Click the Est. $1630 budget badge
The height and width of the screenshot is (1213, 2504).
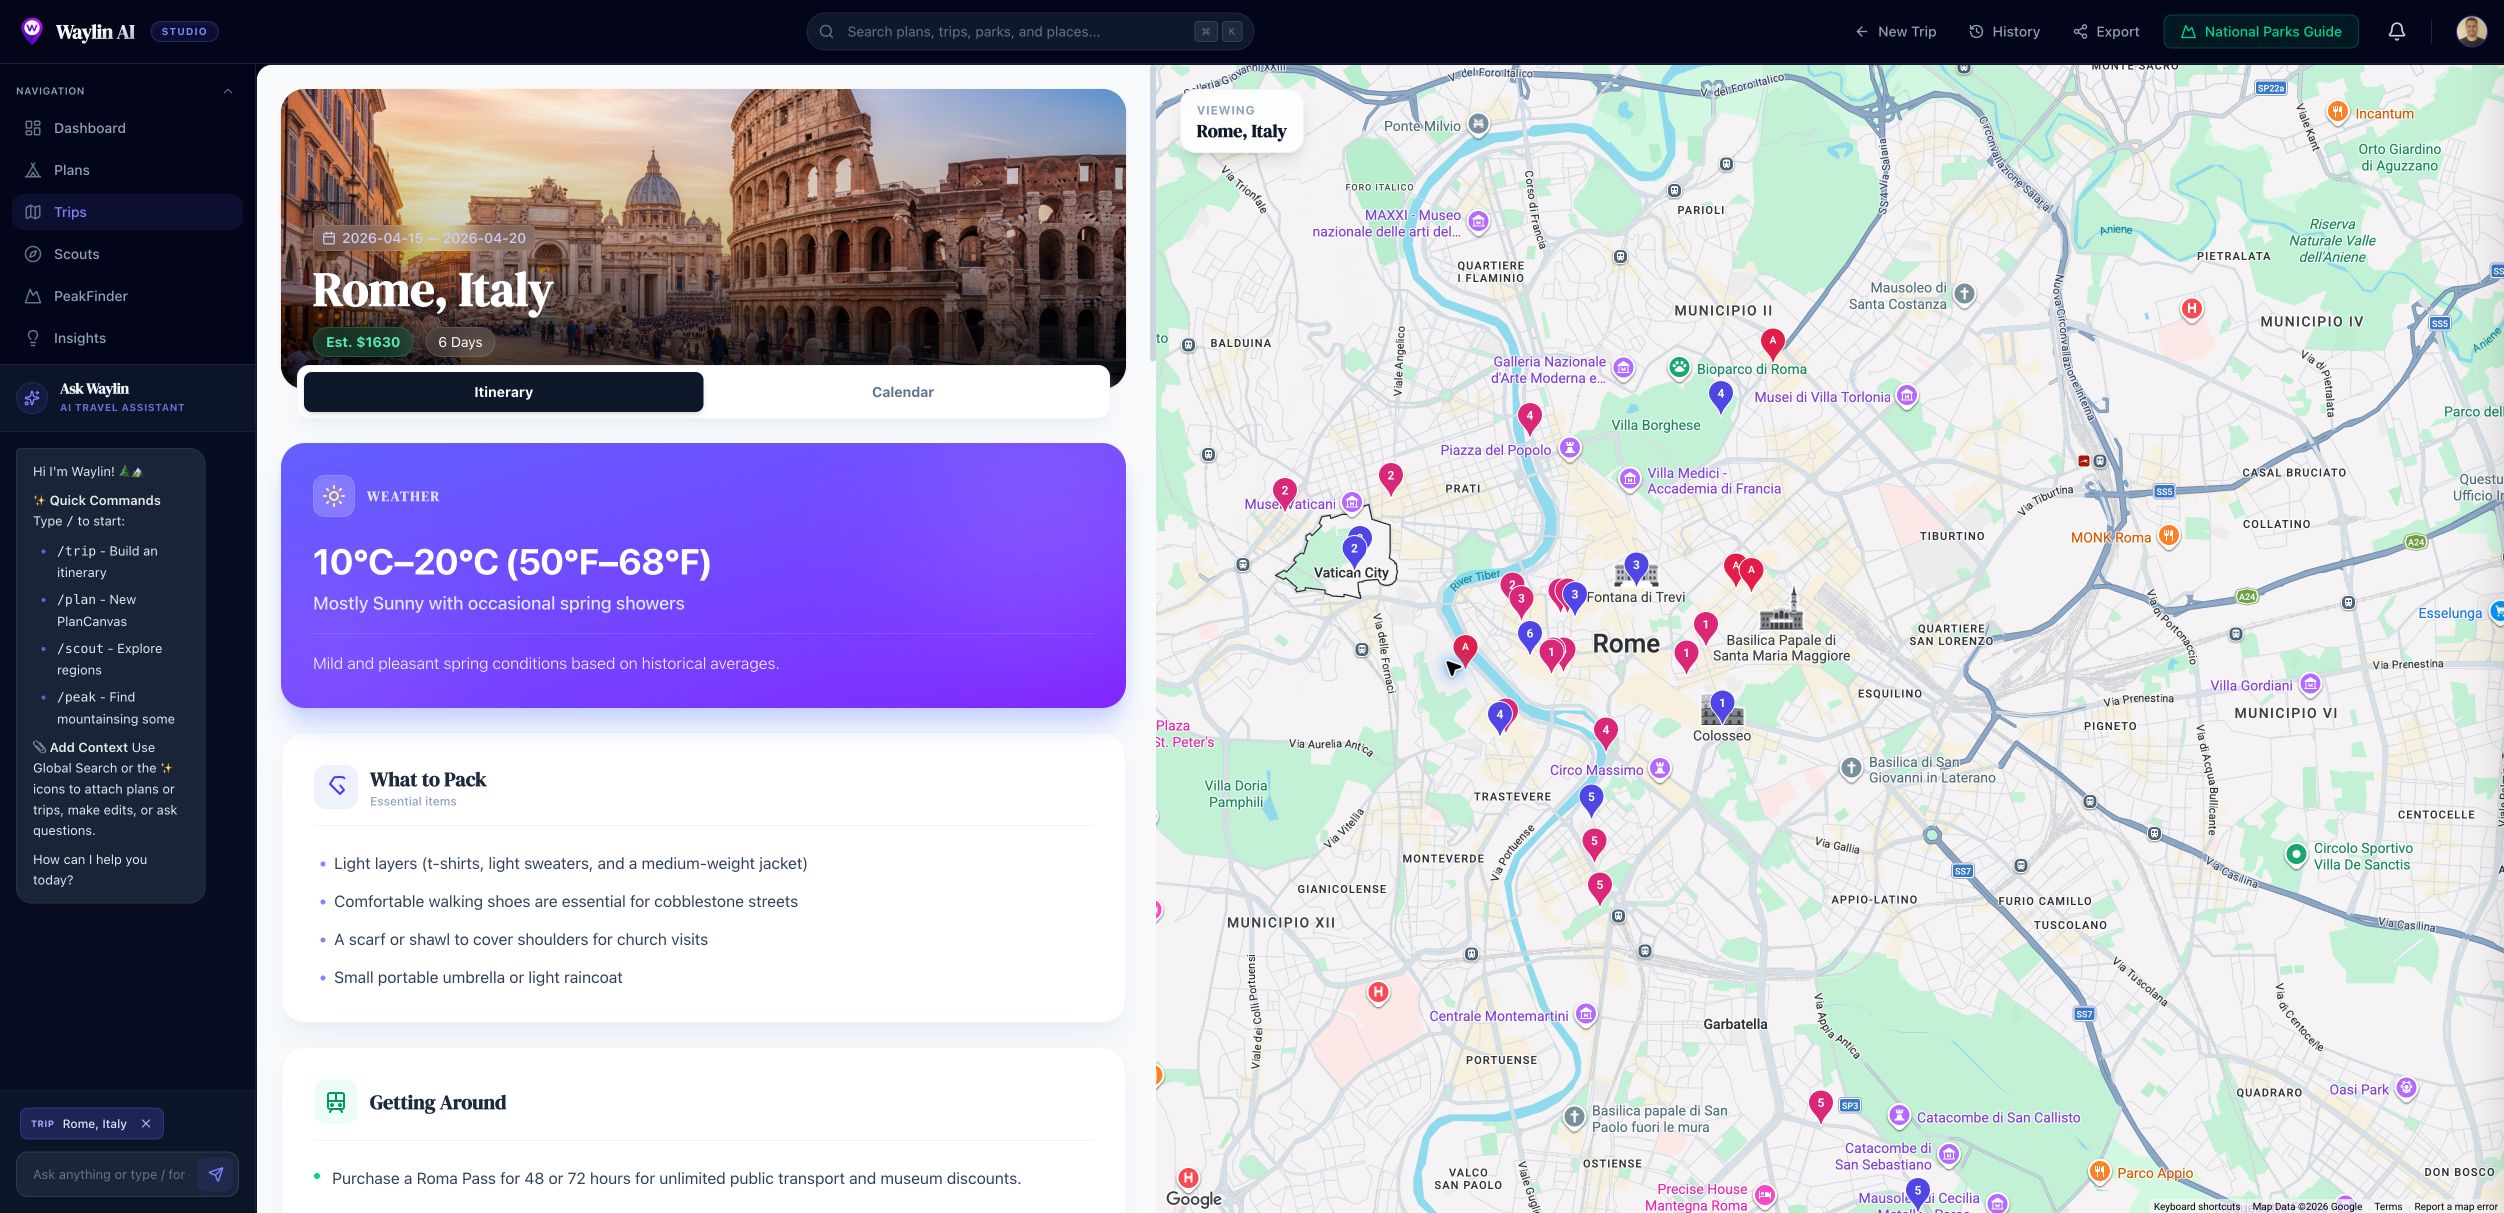(363, 342)
